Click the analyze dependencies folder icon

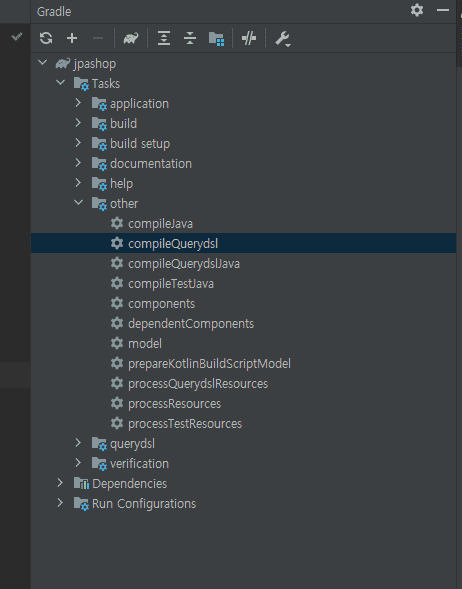(216, 38)
